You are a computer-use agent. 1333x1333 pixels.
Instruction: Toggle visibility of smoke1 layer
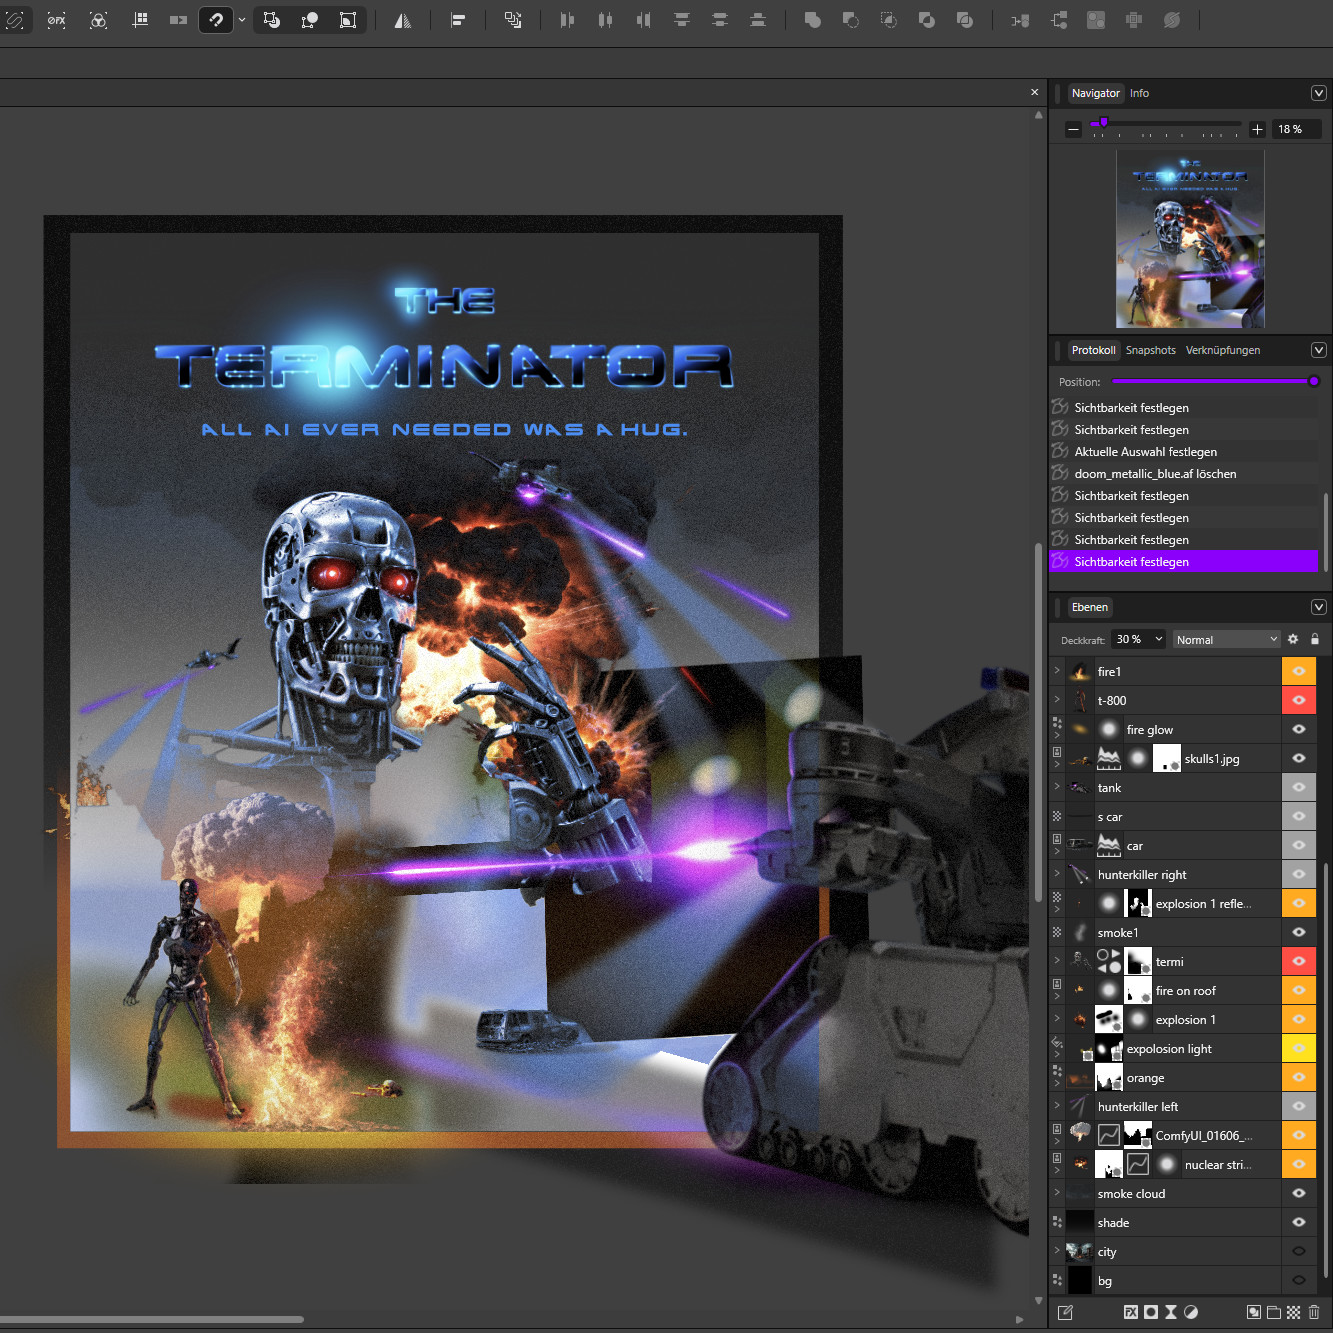(x=1299, y=933)
